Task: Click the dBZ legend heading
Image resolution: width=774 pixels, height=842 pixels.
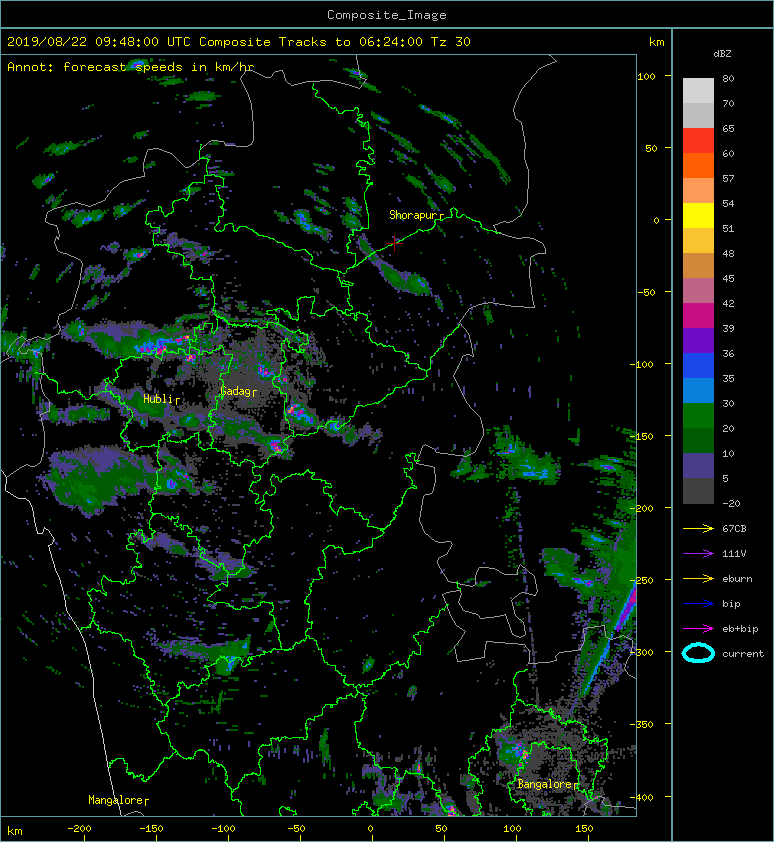Action: (722, 54)
